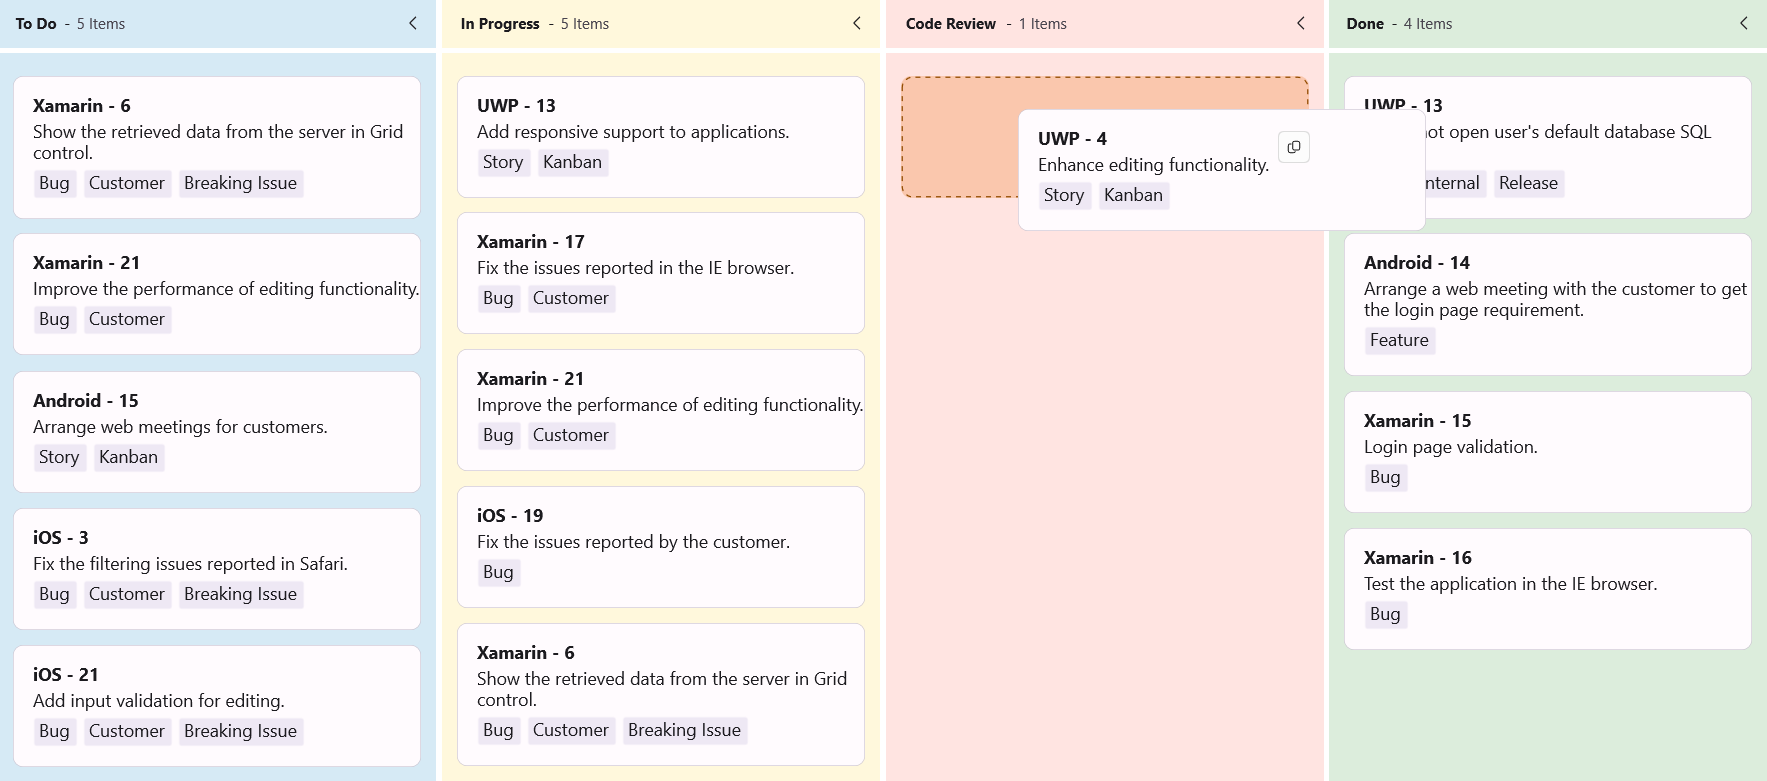Click Story tag on Android - 15 card
The image size is (1767, 781).
[x=59, y=457]
